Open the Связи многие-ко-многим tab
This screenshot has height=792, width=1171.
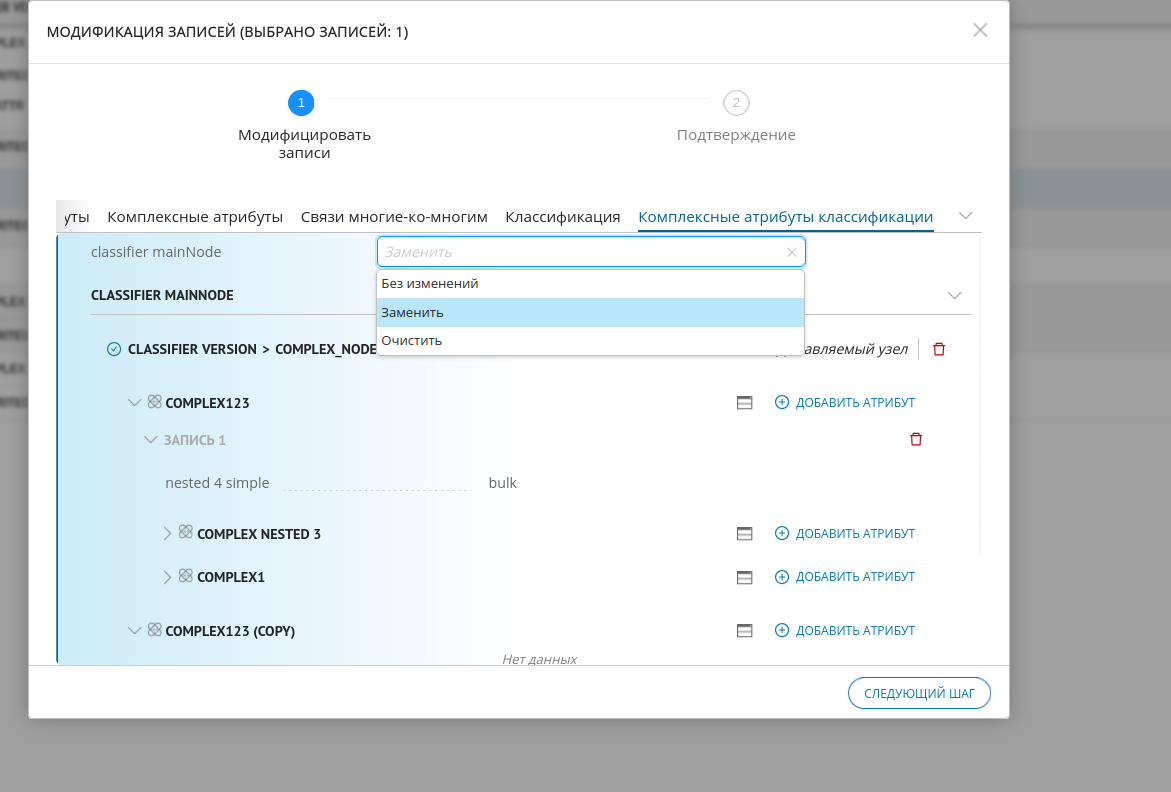(395, 216)
